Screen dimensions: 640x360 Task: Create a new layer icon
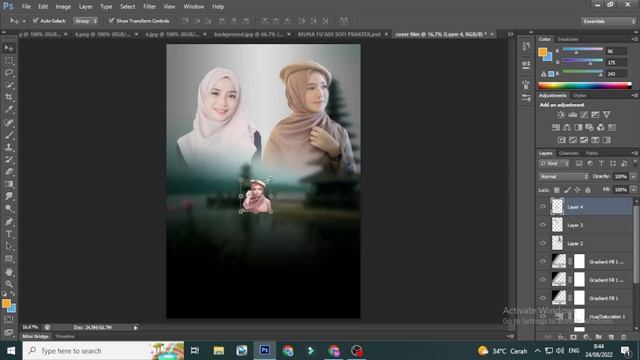(x=611, y=337)
